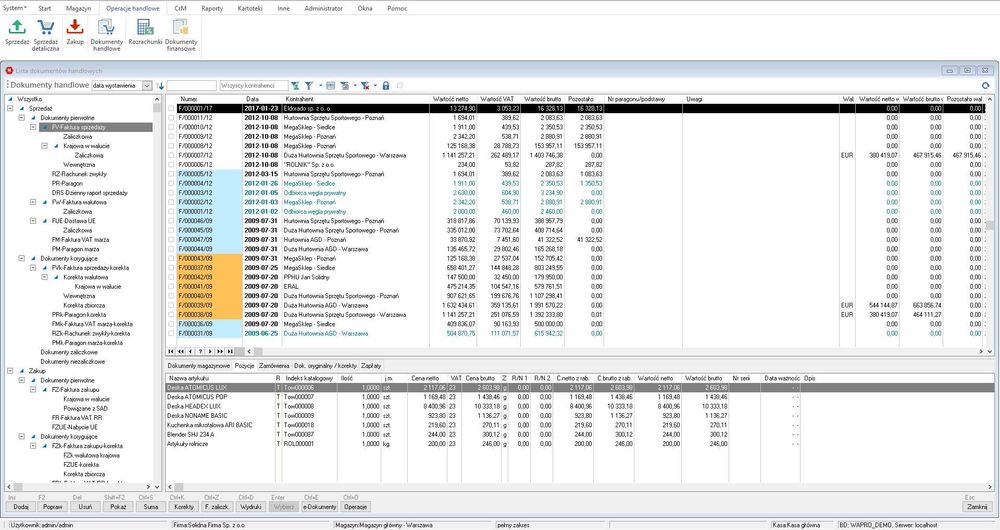Screen dimensions: 1000x530
Task: Open Rozrachunki calculator icon
Action: (x=145, y=27)
